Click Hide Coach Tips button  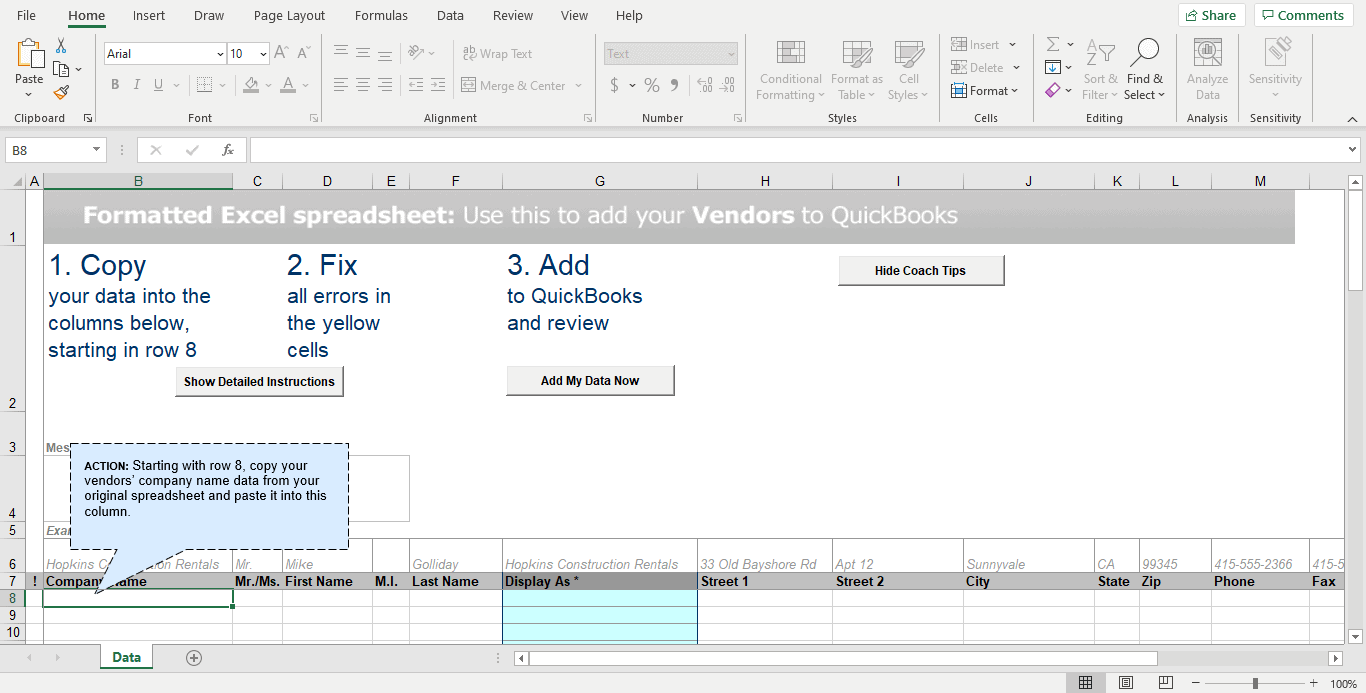click(920, 271)
